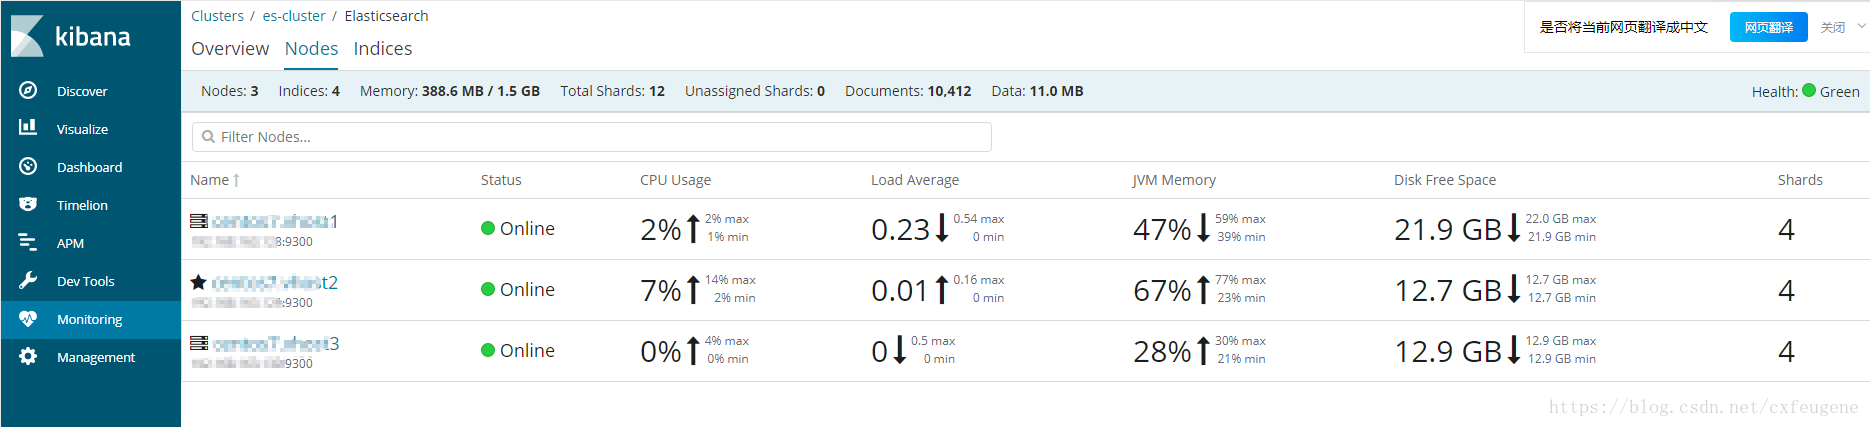
Task: Click the server icon of node ending in 3
Action: point(199,343)
